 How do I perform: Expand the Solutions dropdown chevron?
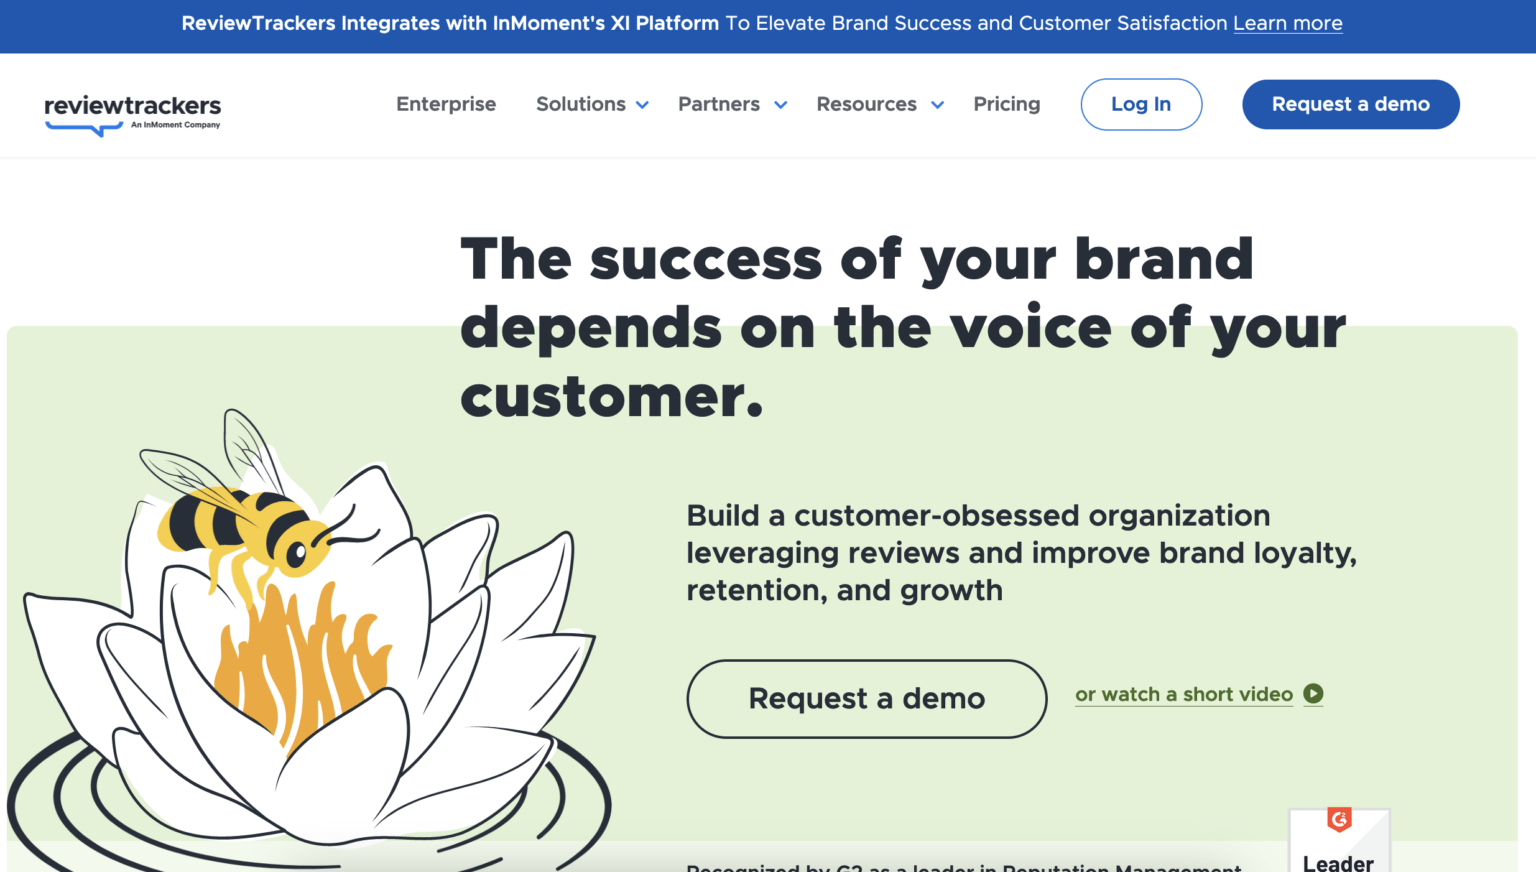point(642,105)
